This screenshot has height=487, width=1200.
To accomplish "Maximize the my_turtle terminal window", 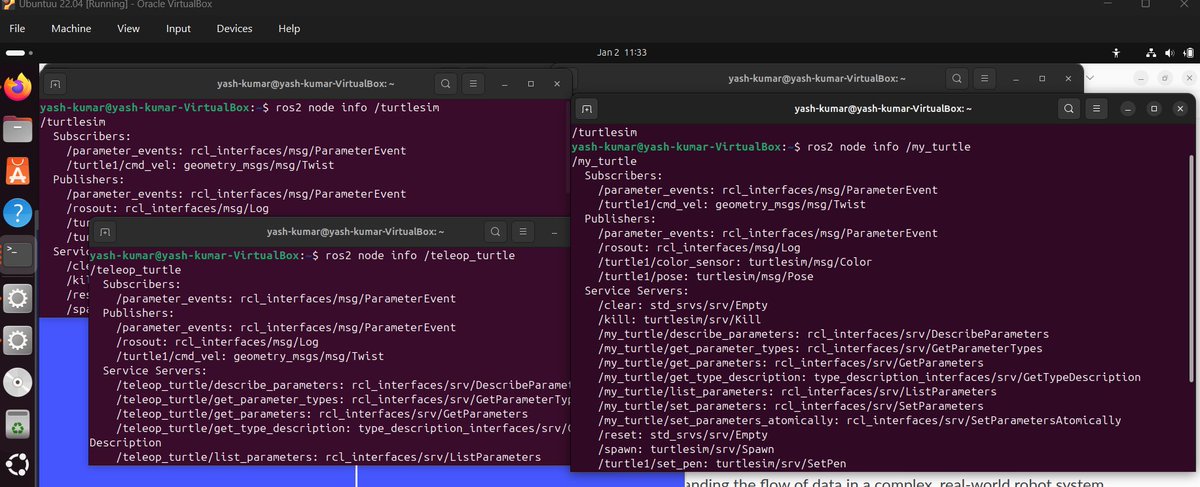I will [1154, 109].
